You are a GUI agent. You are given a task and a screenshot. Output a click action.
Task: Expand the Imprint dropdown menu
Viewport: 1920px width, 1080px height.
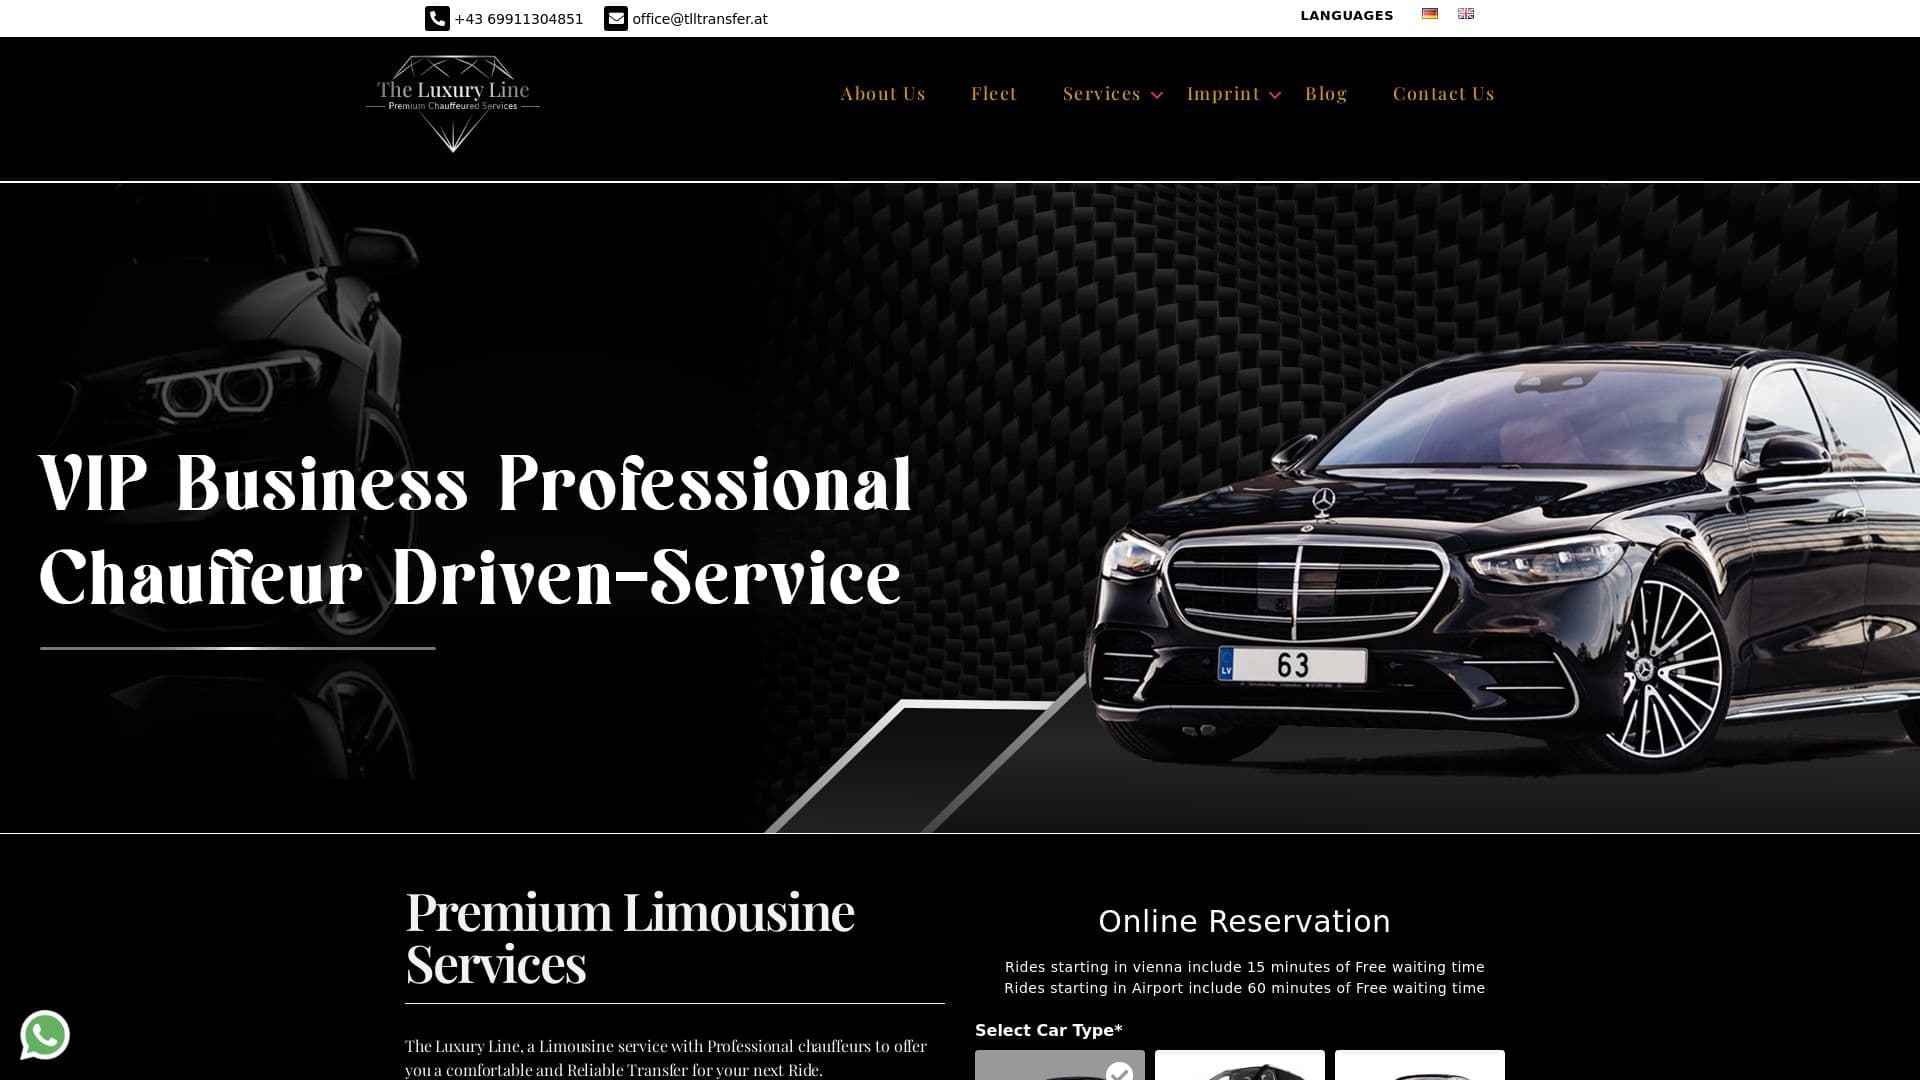click(1223, 93)
